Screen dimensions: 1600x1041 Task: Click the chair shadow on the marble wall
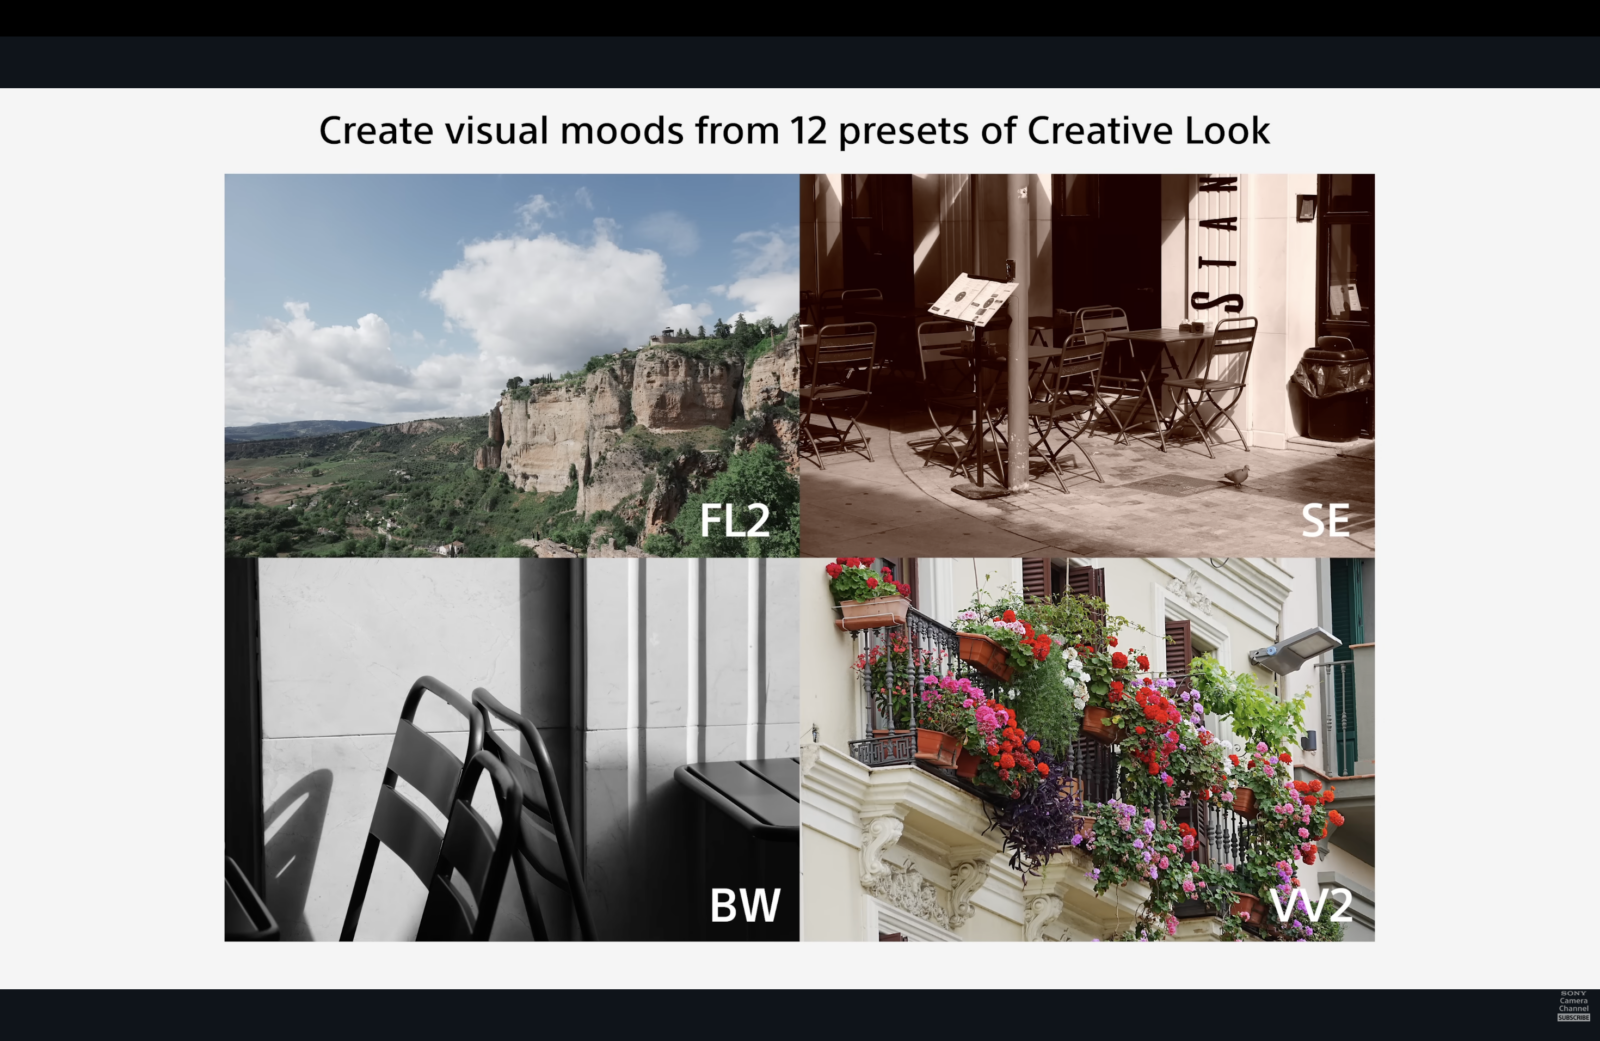click(x=293, y=825)
